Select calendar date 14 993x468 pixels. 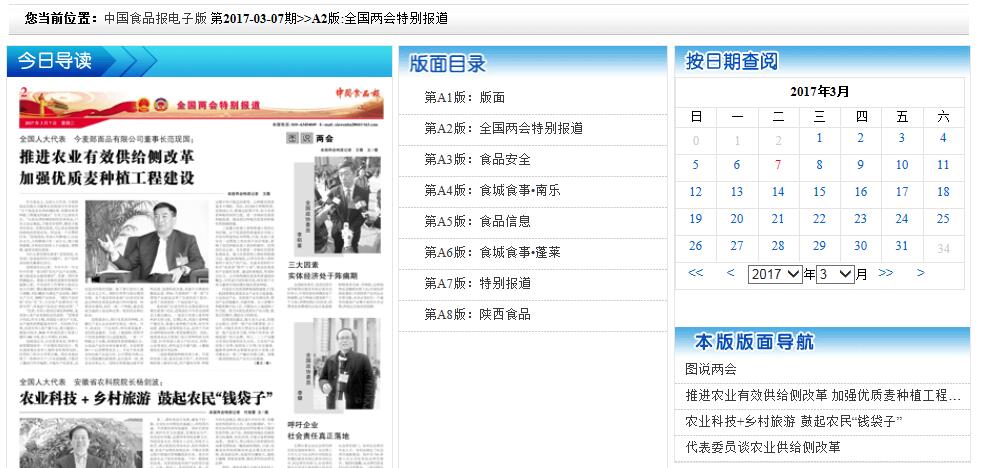click(x=778, y=192)
